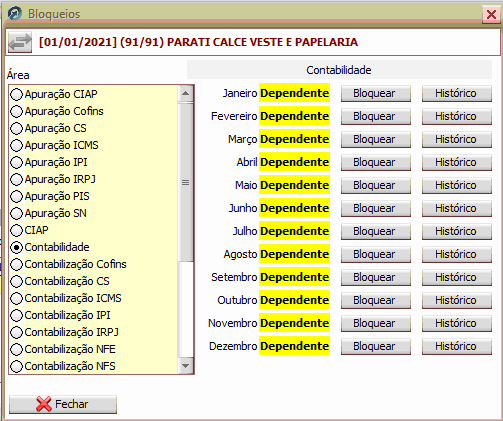Select the Contabilização NFE radio option

[x=16, y=349]
